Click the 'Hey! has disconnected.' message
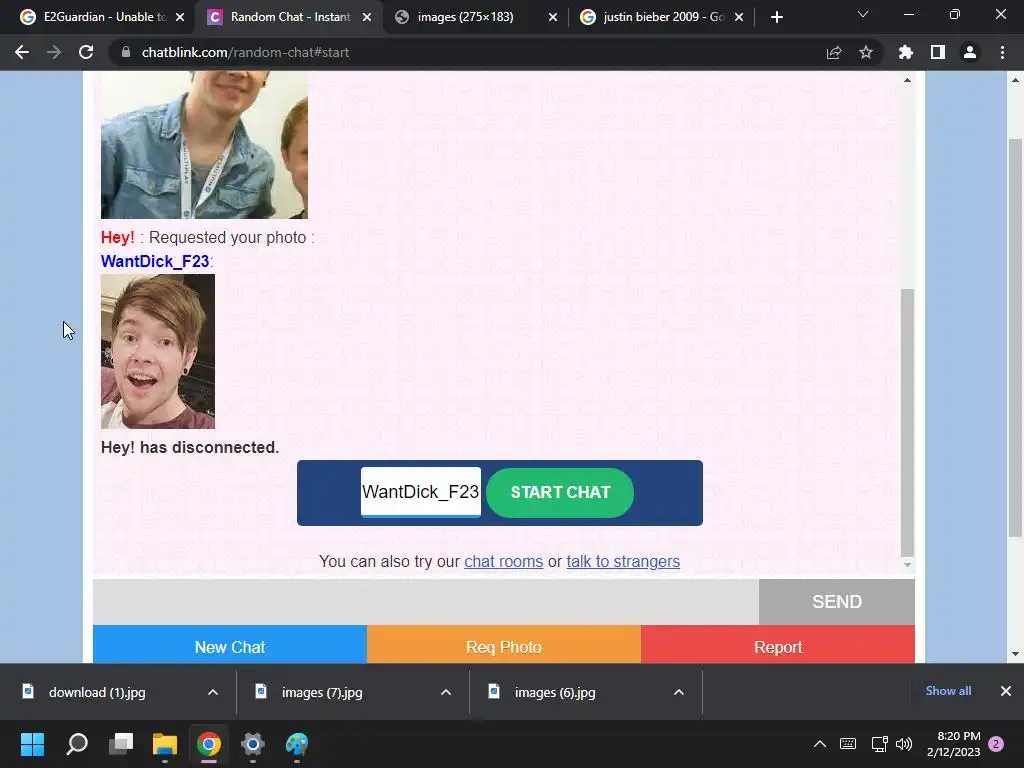 [x=189, y=447]
